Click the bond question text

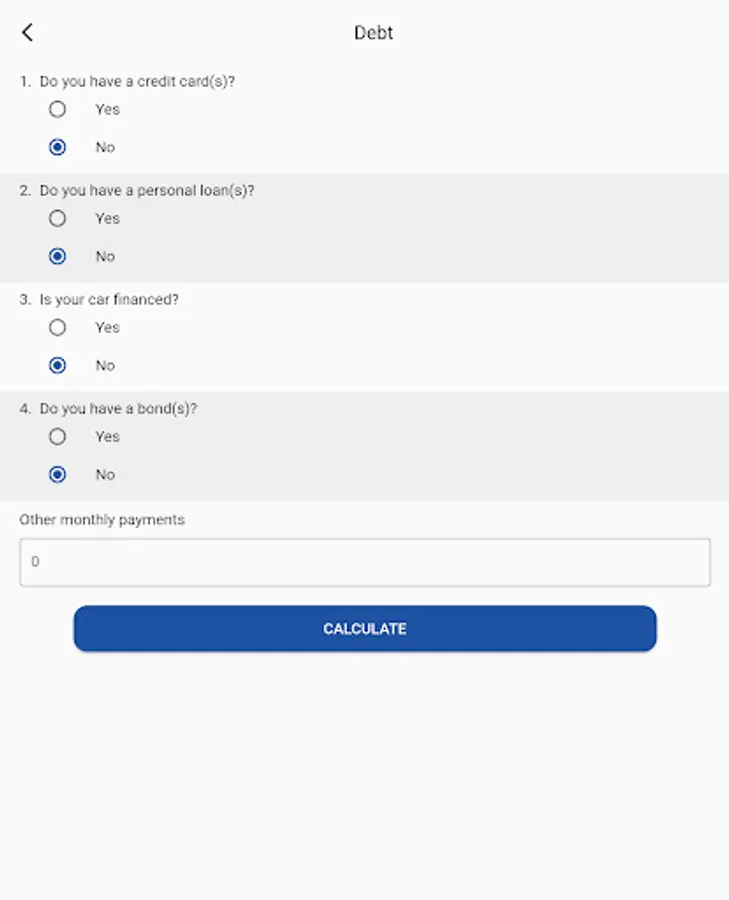click(118, 409)
